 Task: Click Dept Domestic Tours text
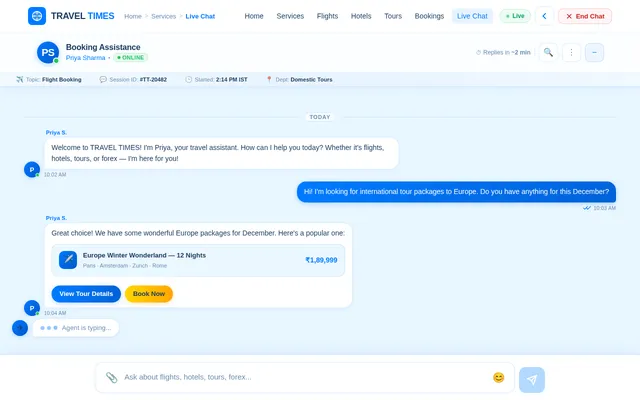point(304,80)
